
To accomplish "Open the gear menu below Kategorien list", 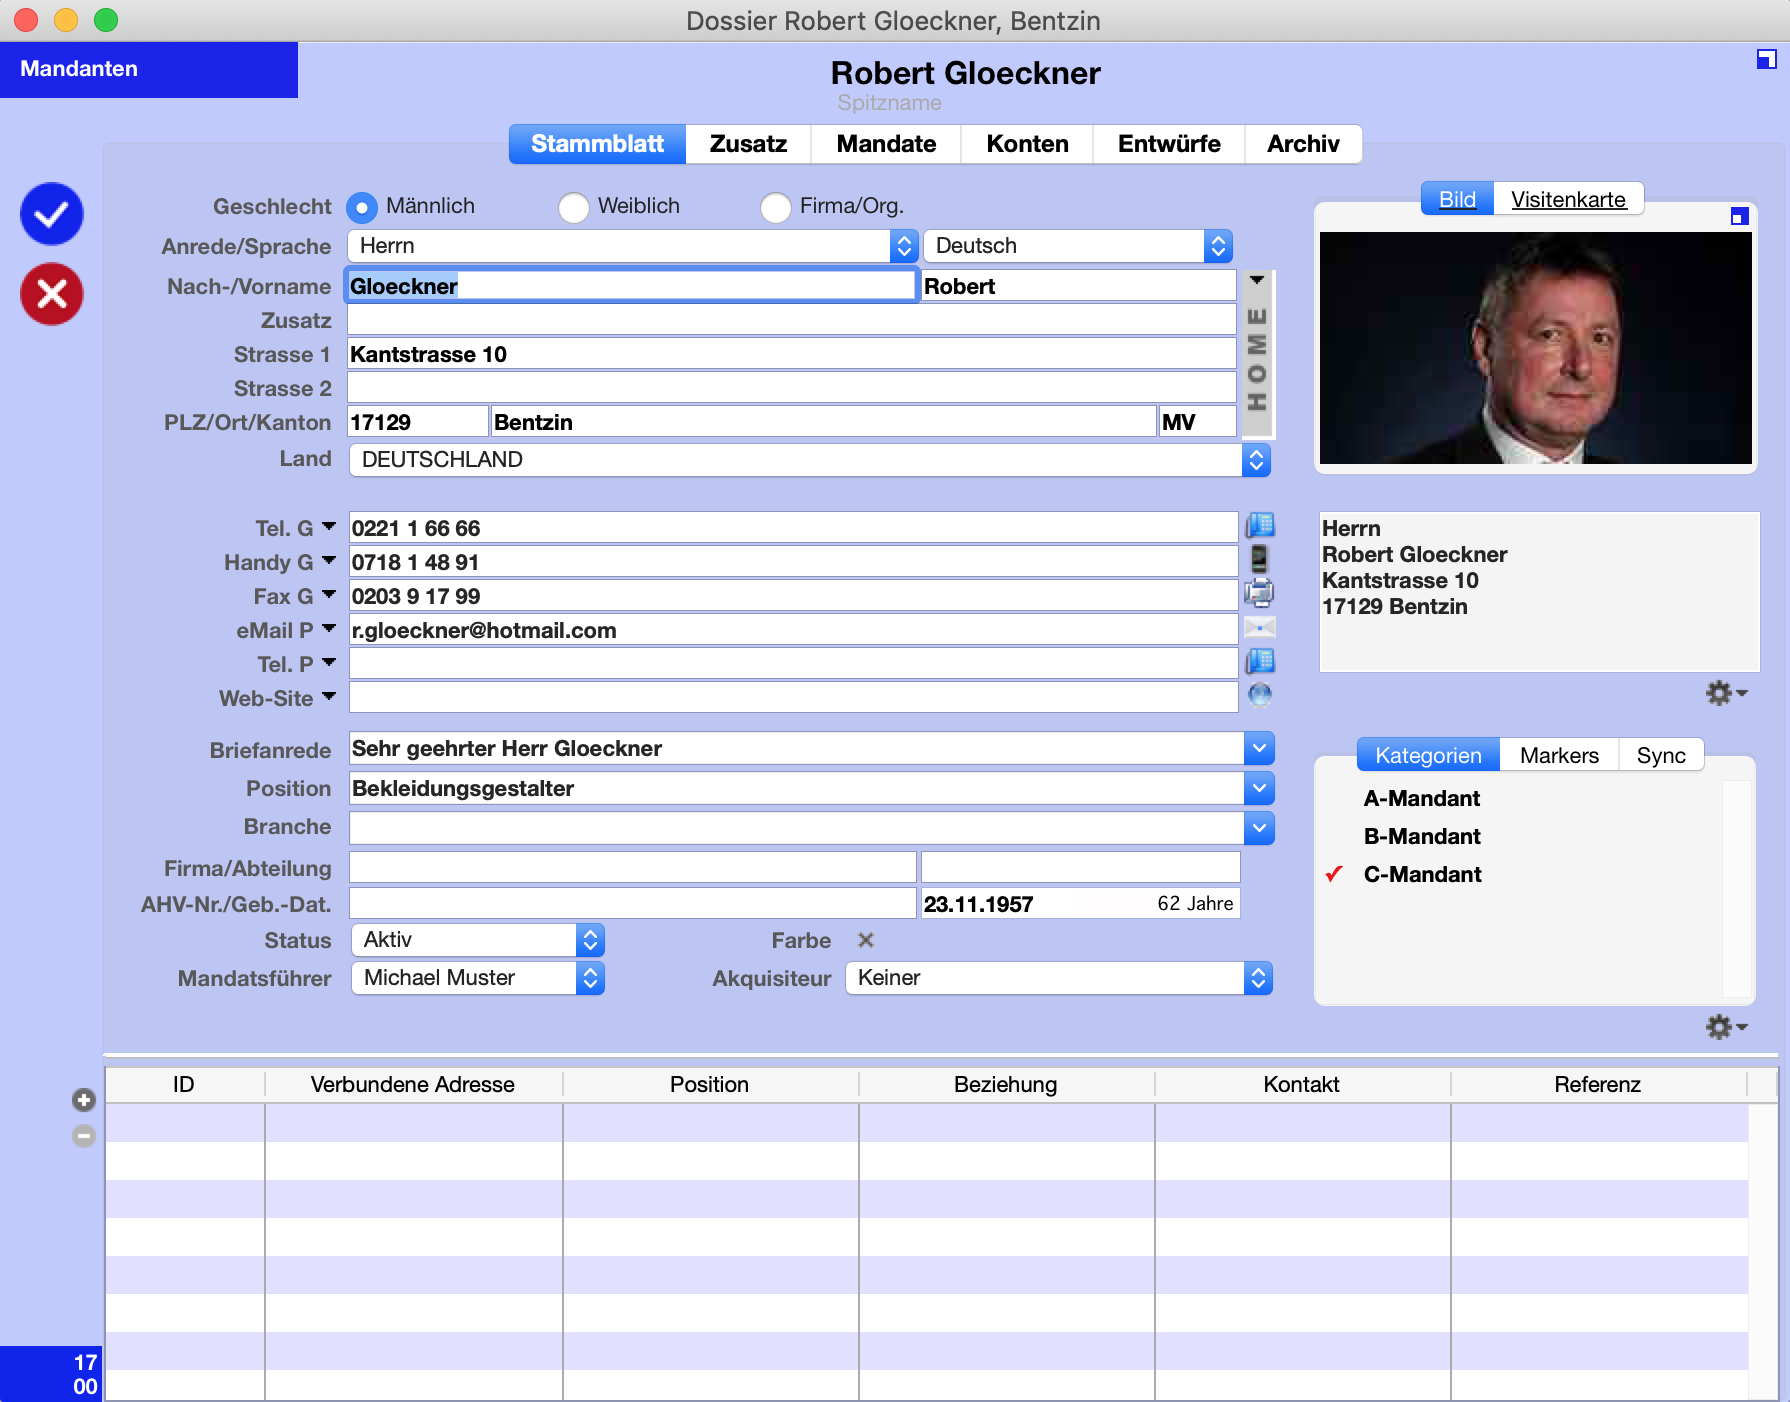I will 1726,1027.
